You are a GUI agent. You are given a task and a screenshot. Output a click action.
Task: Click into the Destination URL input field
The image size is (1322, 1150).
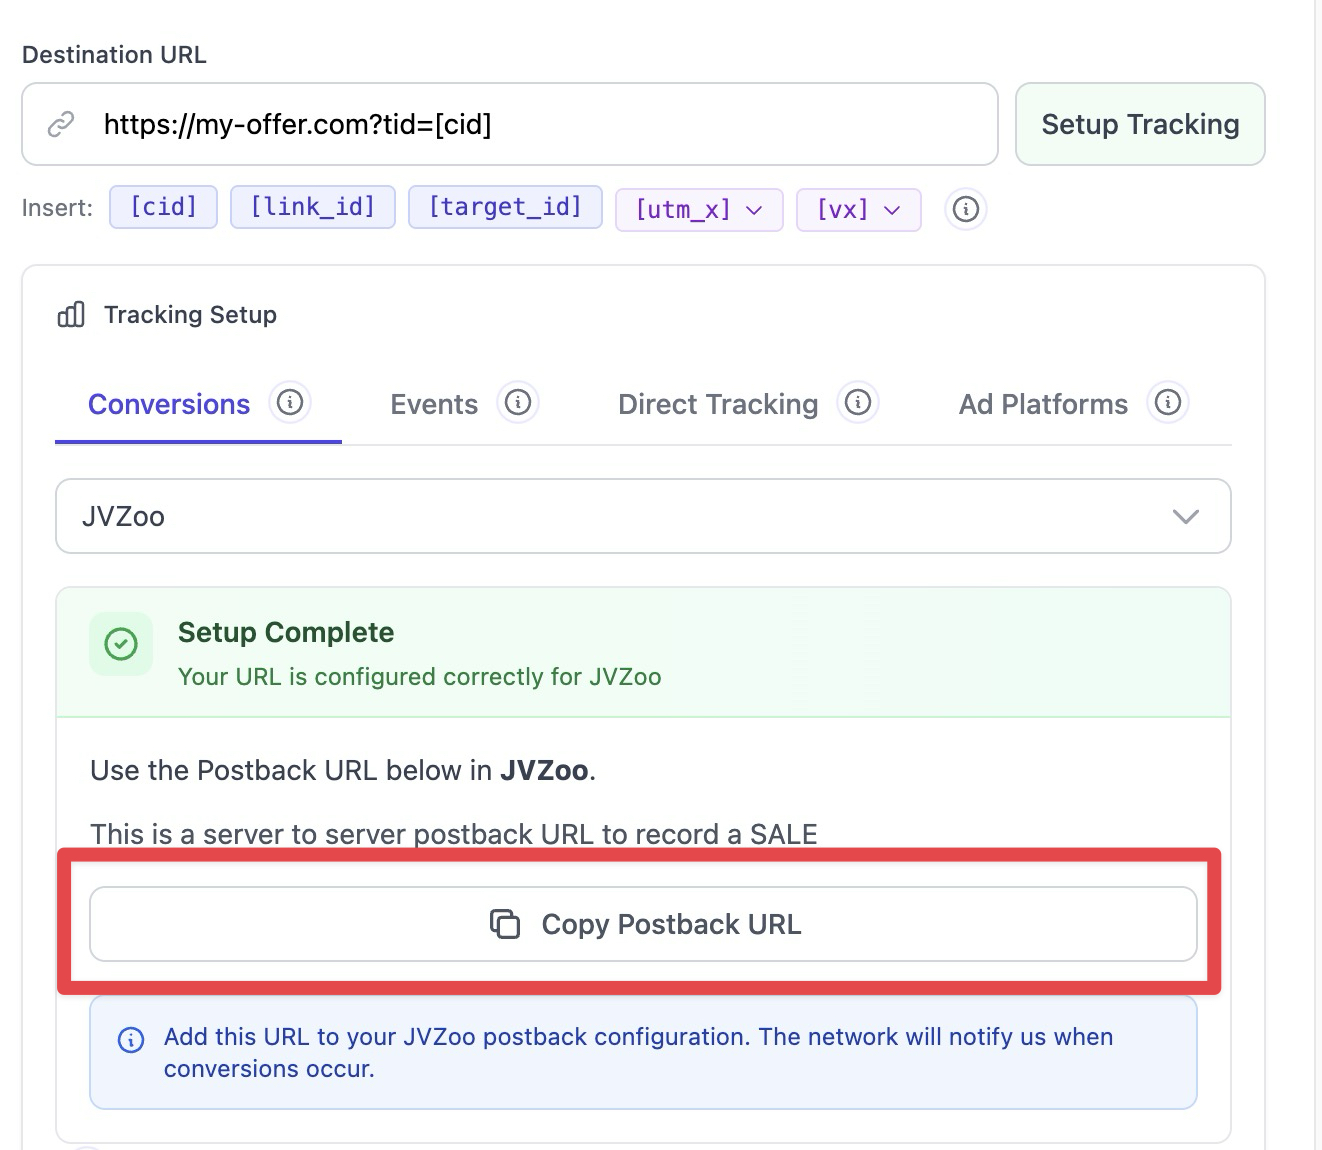[x=510, y=124]
